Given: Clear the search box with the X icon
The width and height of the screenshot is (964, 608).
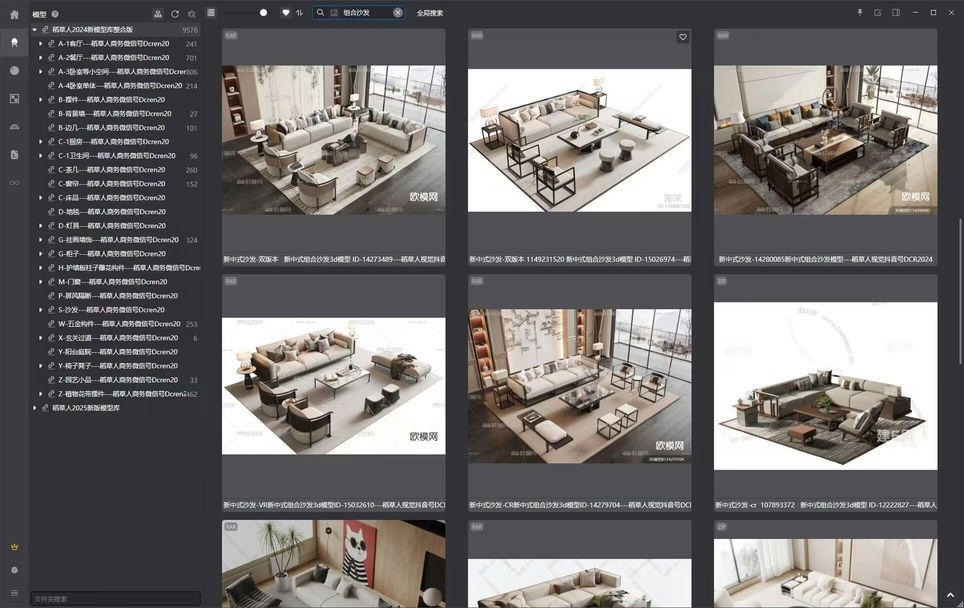Looking at the screenshot, I should [x=397, y=13].
